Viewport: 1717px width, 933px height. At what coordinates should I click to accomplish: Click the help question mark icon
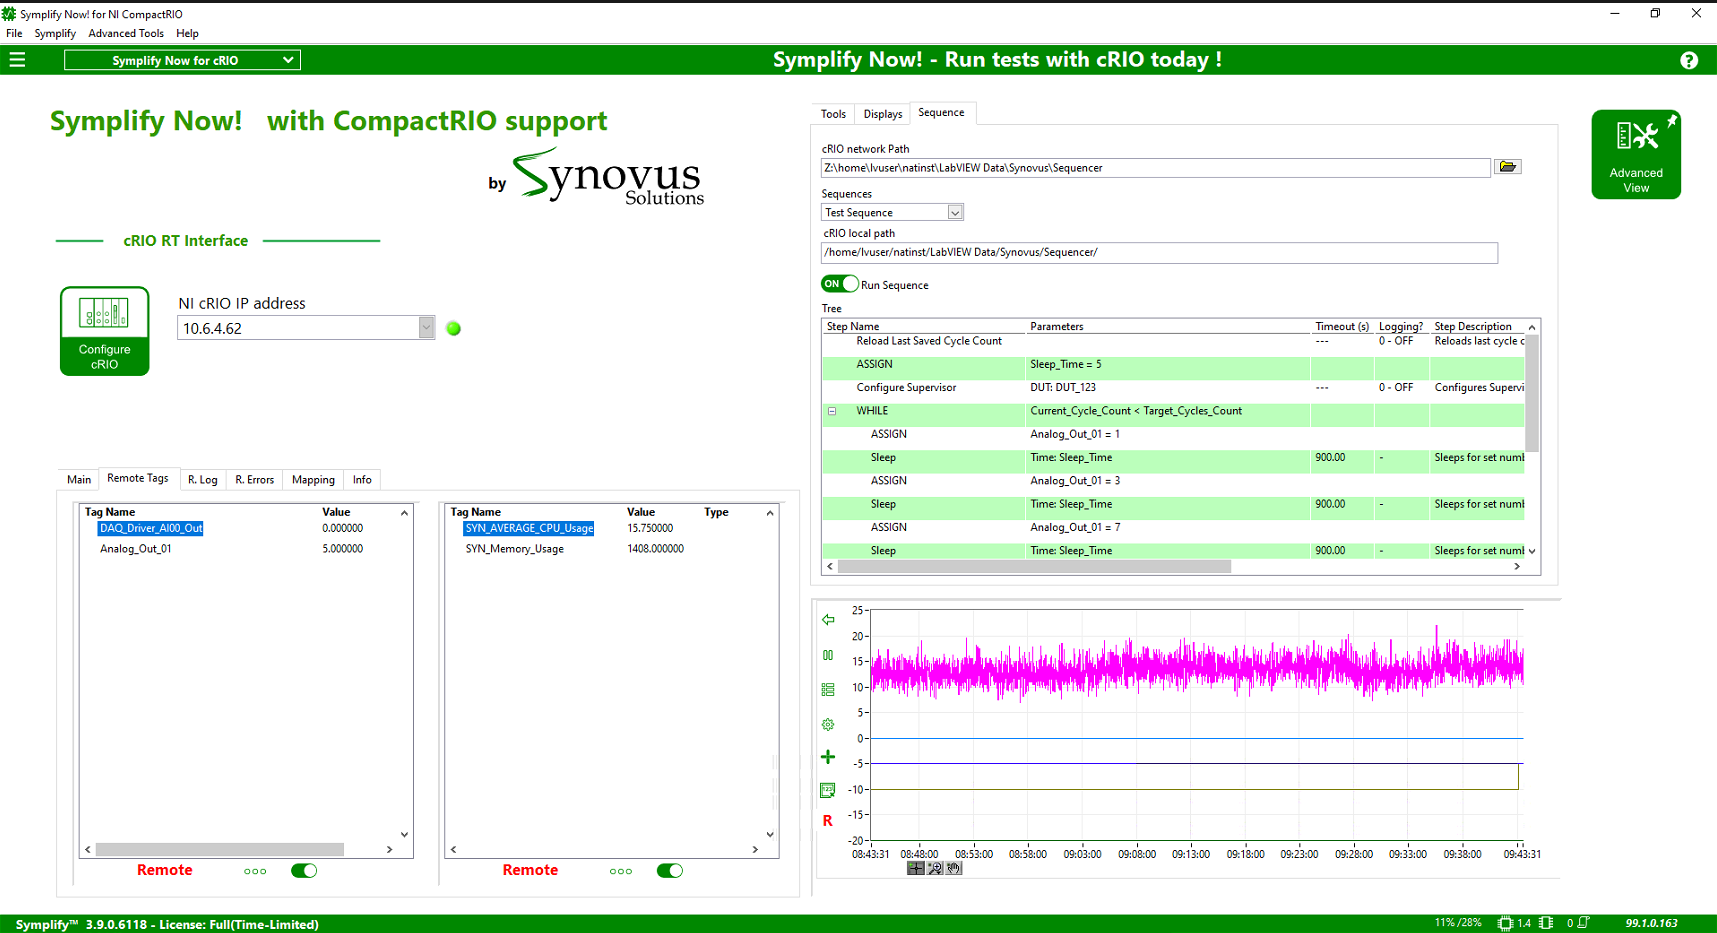click(x=1689, y=60)
